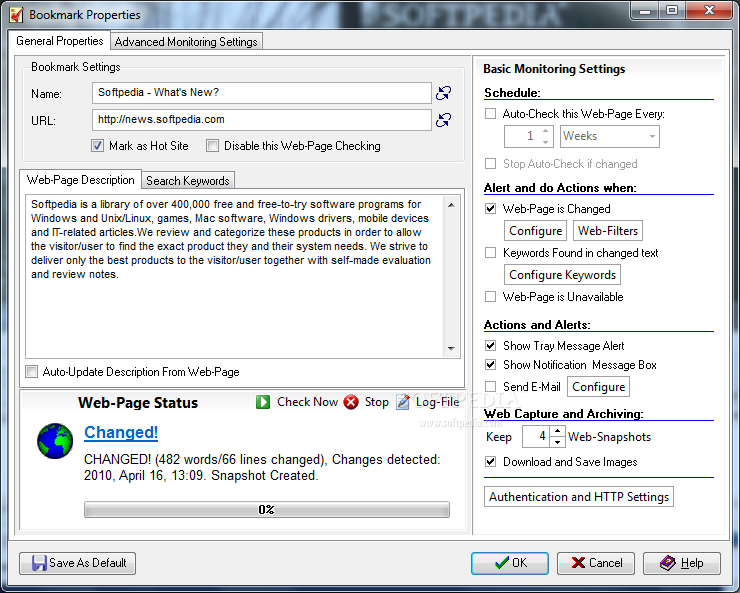Click into the URL input field
The image size is (740, 593).
(261, 119)
